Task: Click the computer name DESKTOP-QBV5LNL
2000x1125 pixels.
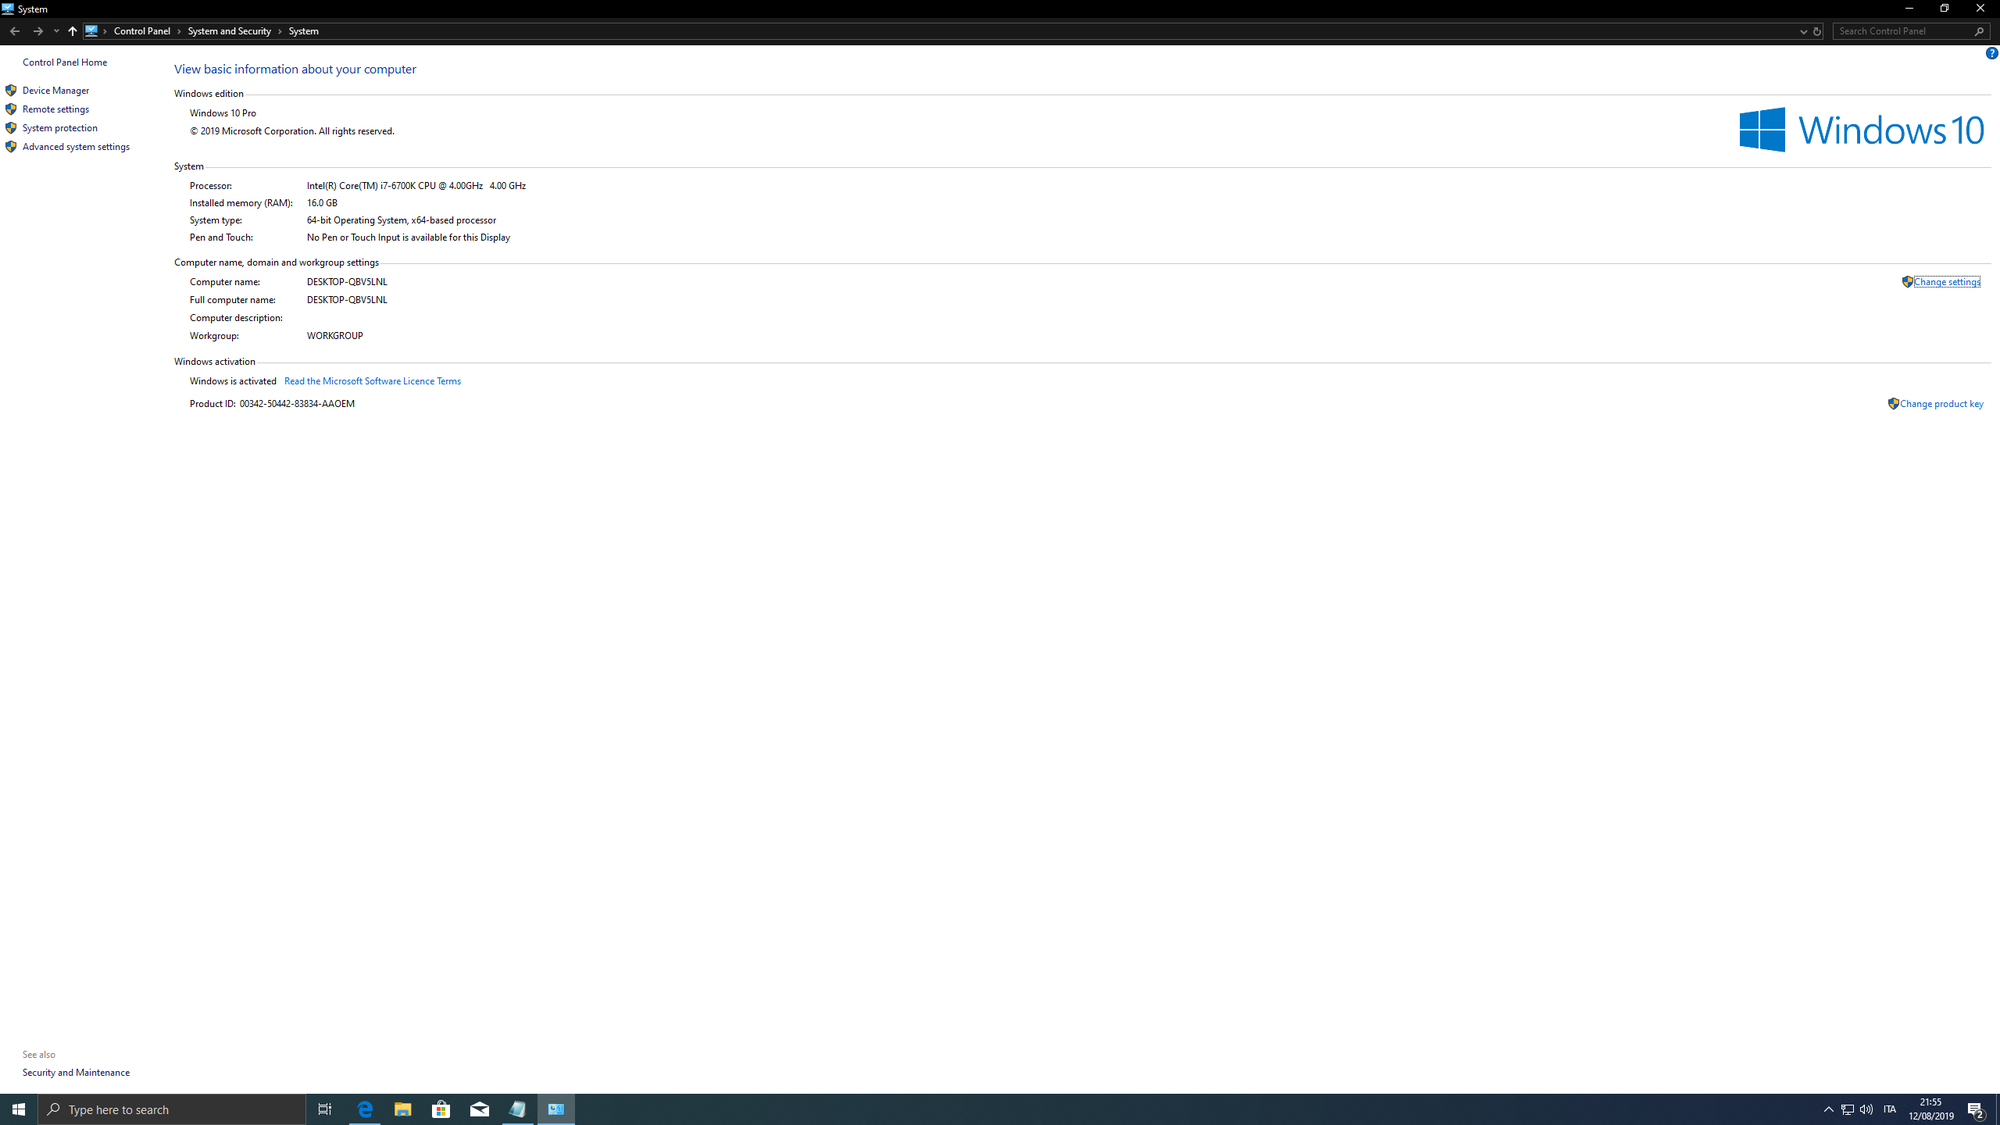Action: pyautogui.click(x=347, y=282)
